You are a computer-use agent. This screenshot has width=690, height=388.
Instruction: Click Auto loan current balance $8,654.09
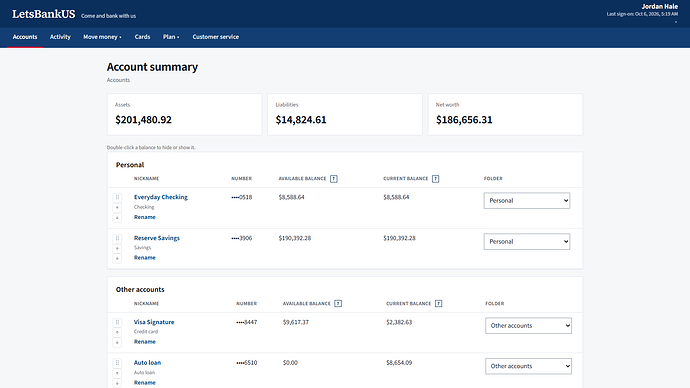point(399,362)
